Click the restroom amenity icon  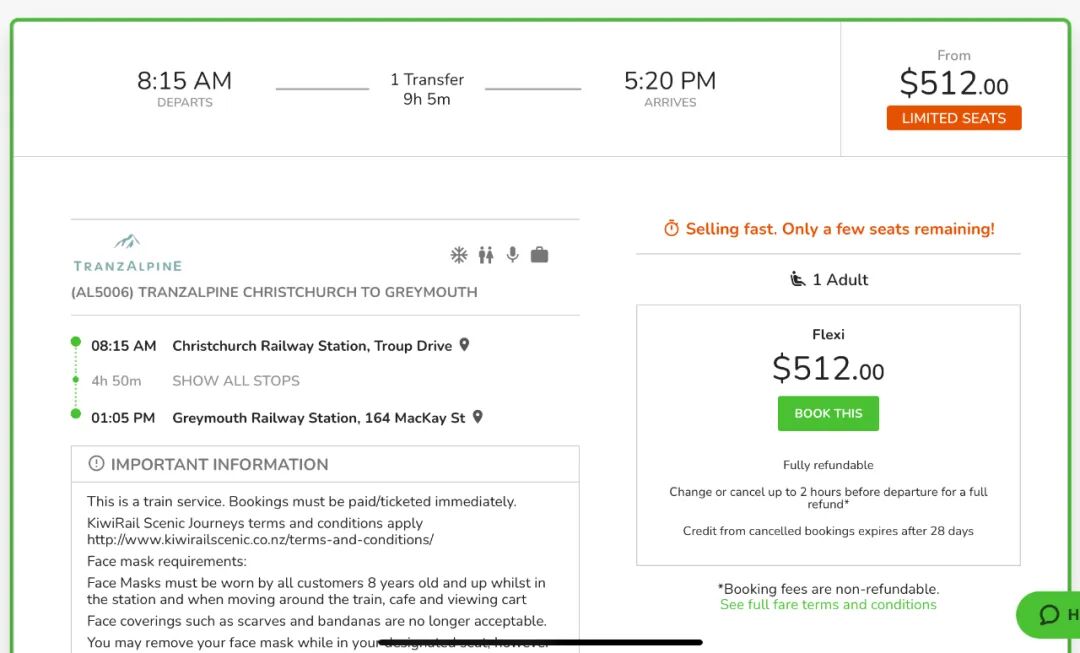click(486, 255)
